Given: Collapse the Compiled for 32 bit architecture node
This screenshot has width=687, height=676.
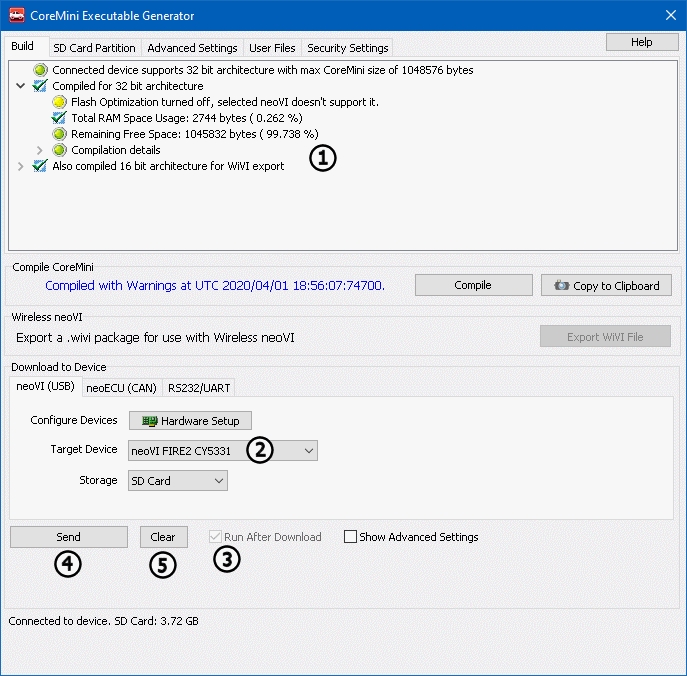Looking at the screenshot, I should [x=22, y=86].
